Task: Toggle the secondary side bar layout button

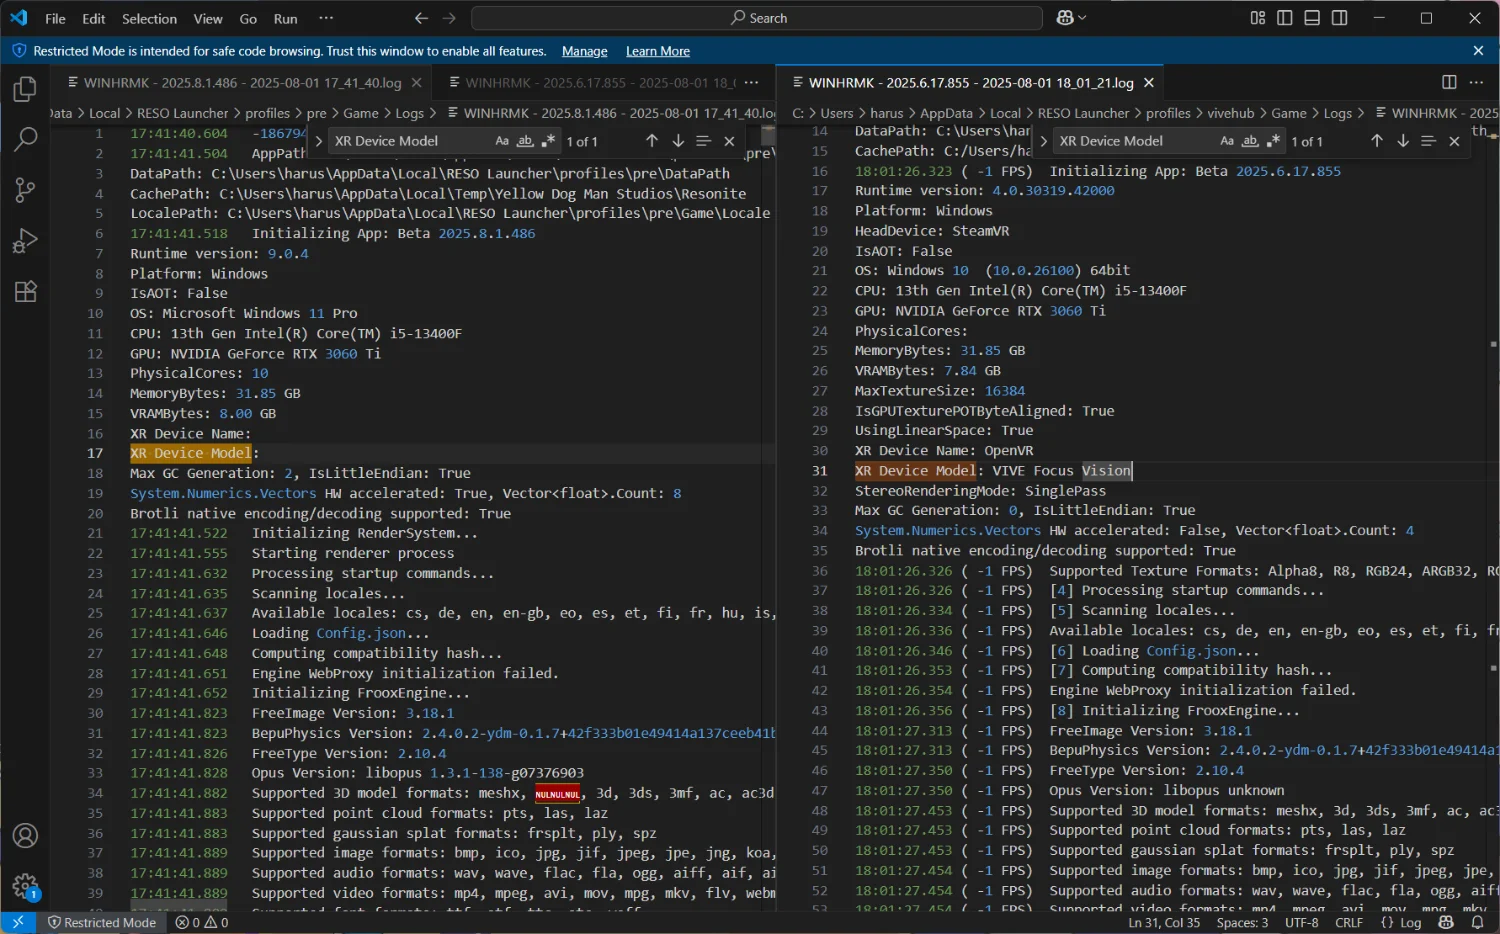Action: click(x=1340, y=18)
